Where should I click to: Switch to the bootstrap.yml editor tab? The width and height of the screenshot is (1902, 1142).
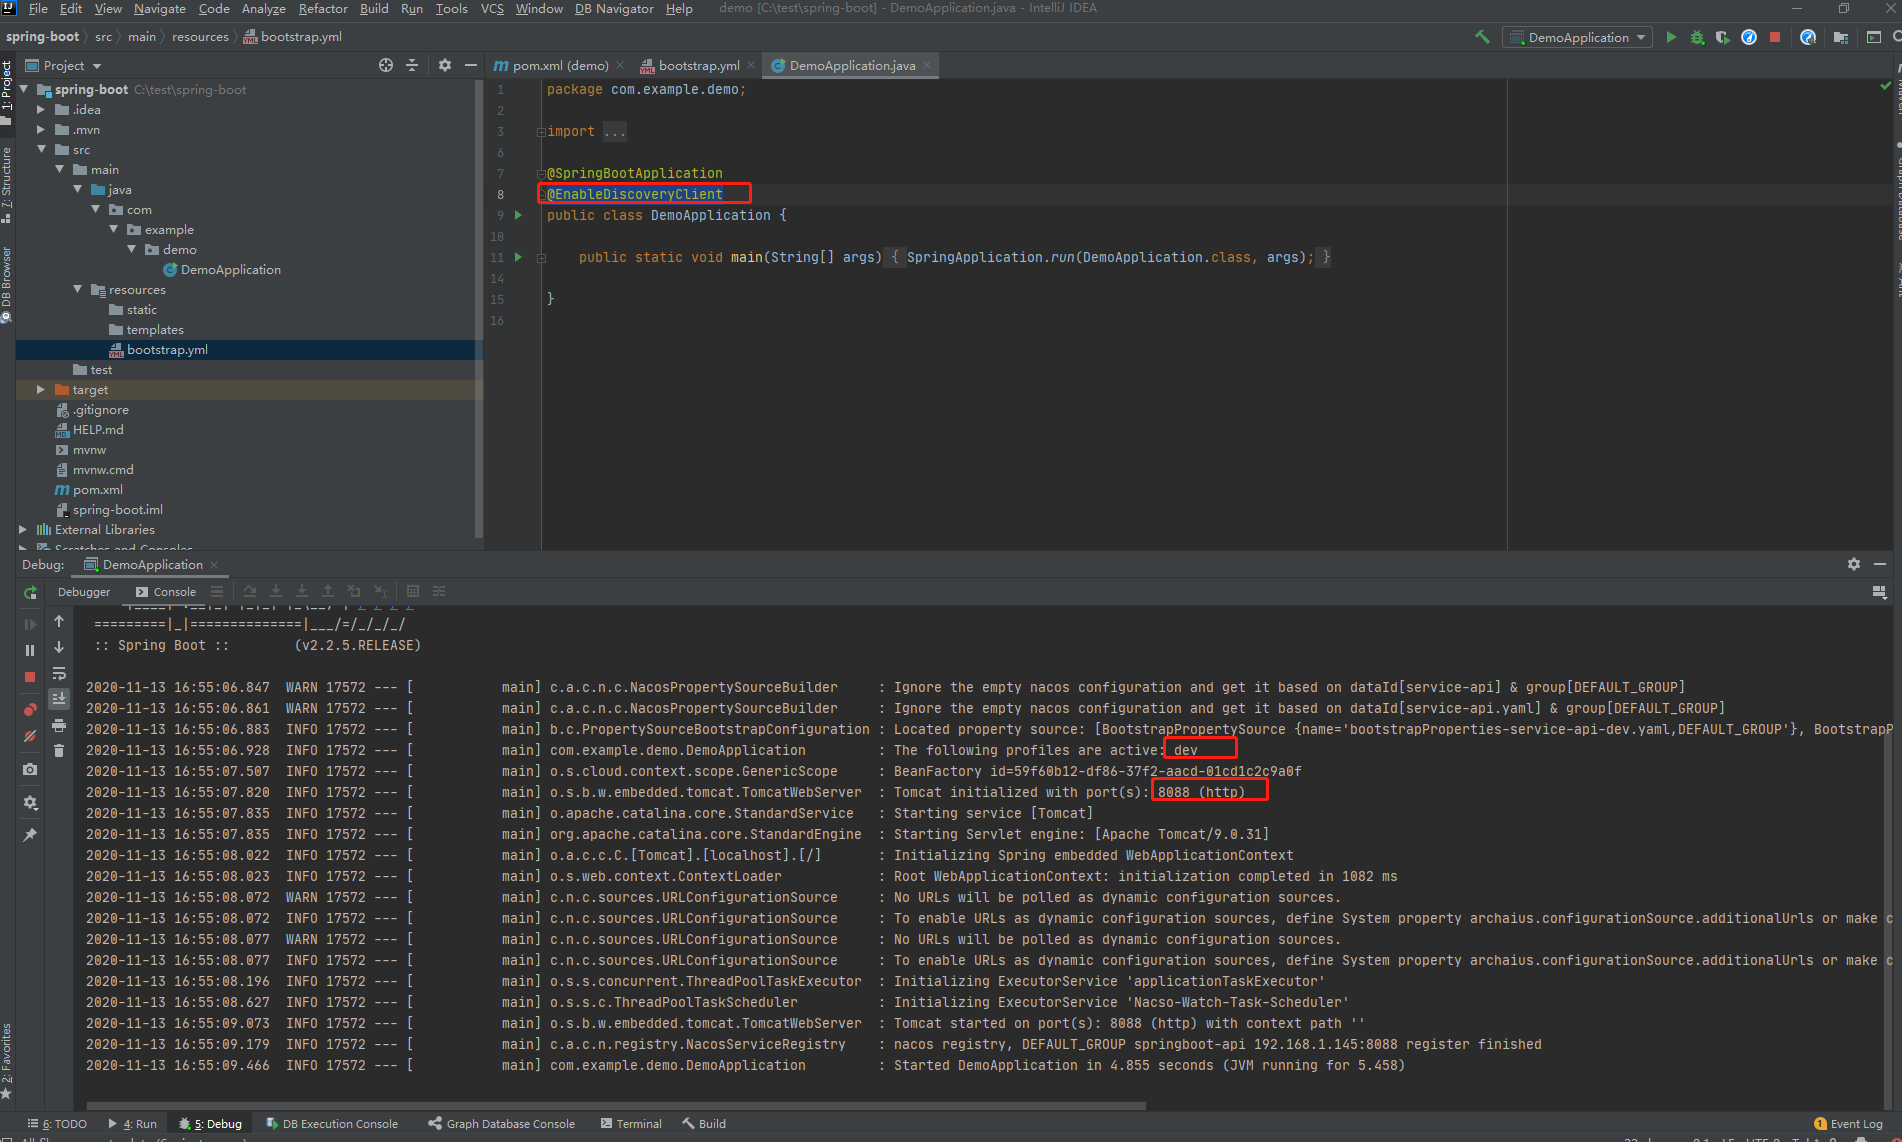(698, 65)
